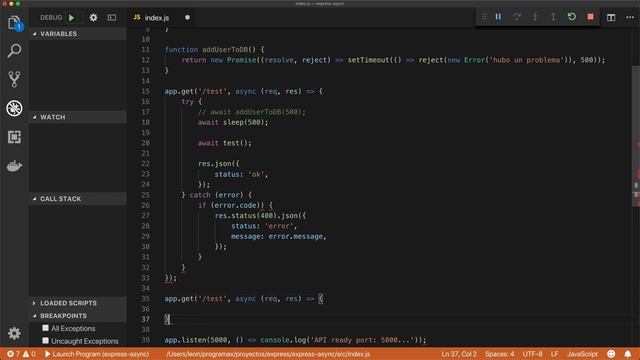Open the feedback smiley icon
Screen dimensions: 640x360
click(x=611, y=354)
